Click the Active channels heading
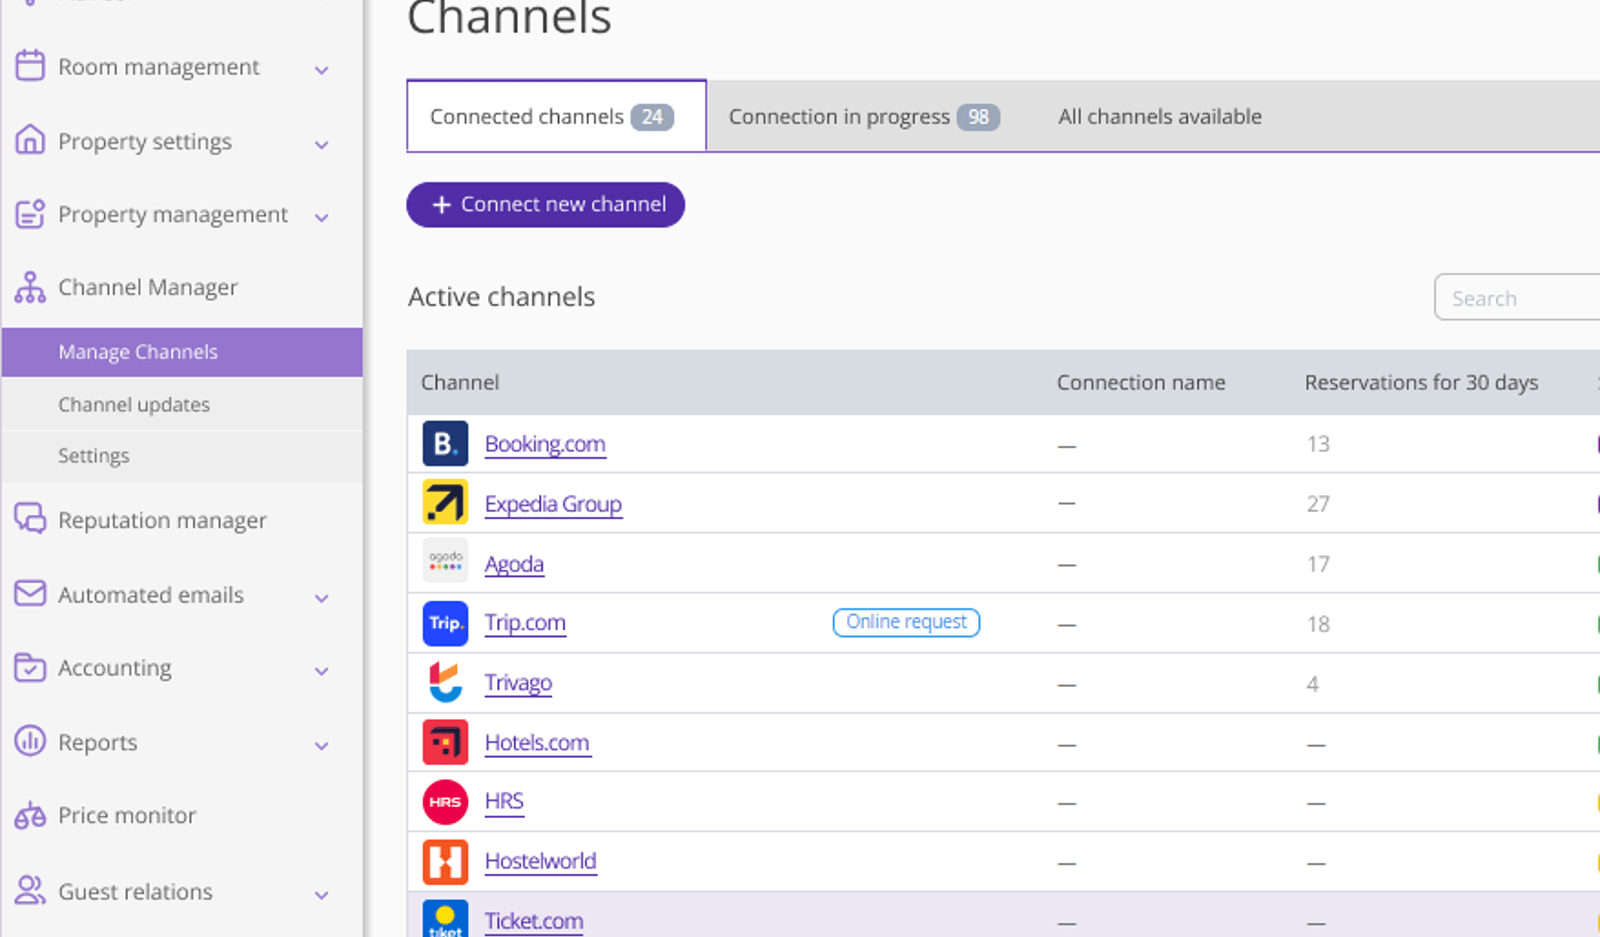 coord(501,296)
